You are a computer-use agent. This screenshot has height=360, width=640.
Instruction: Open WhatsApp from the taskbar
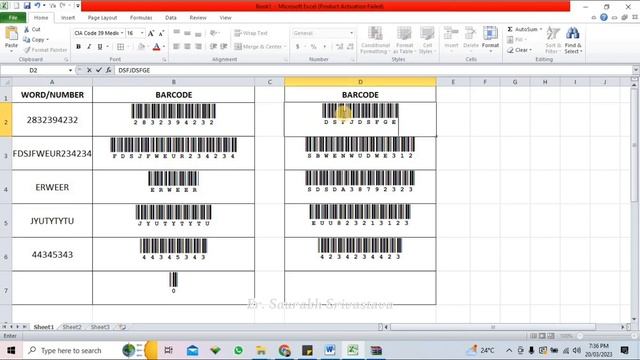click(238, 350)
